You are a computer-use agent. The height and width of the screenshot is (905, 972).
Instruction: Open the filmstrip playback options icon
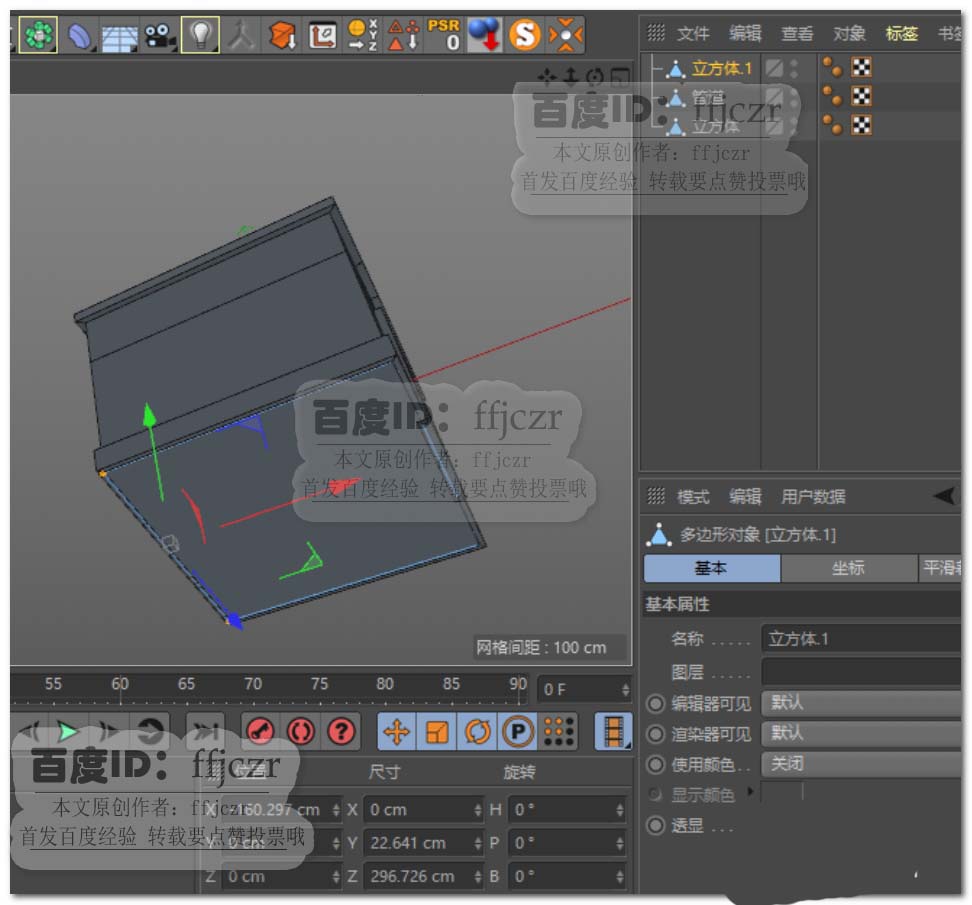(612, 732)
